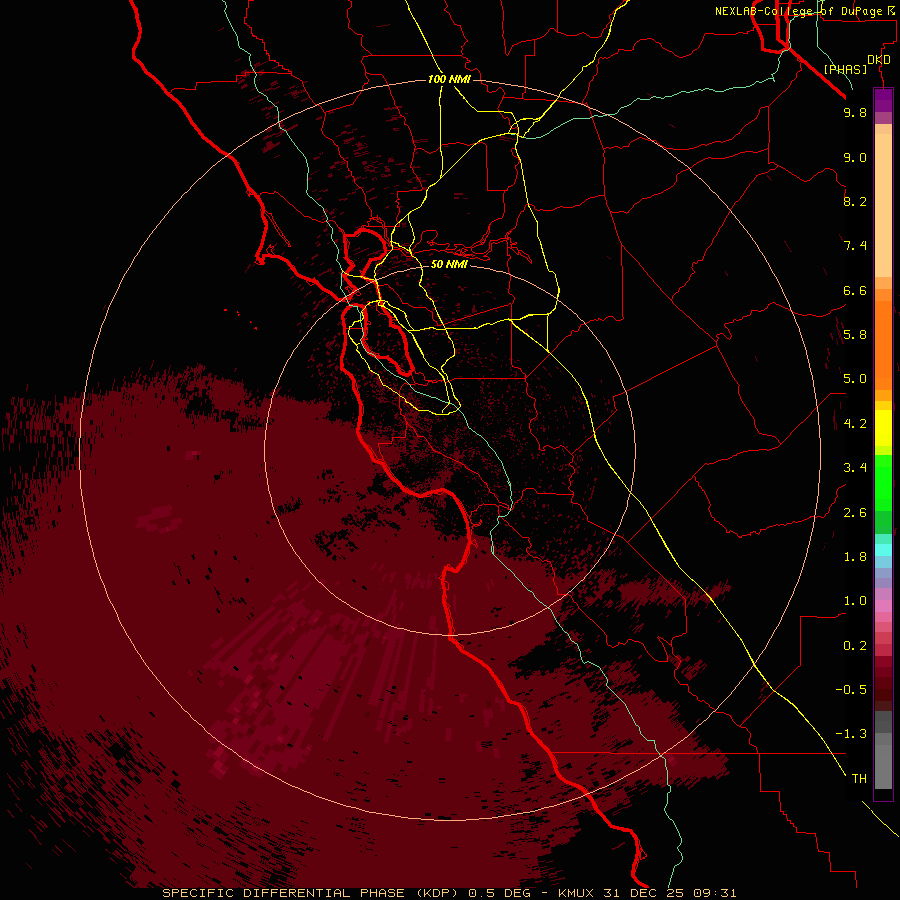
Task: Click the DKD label above the color scale
Action: click(879, 60)
